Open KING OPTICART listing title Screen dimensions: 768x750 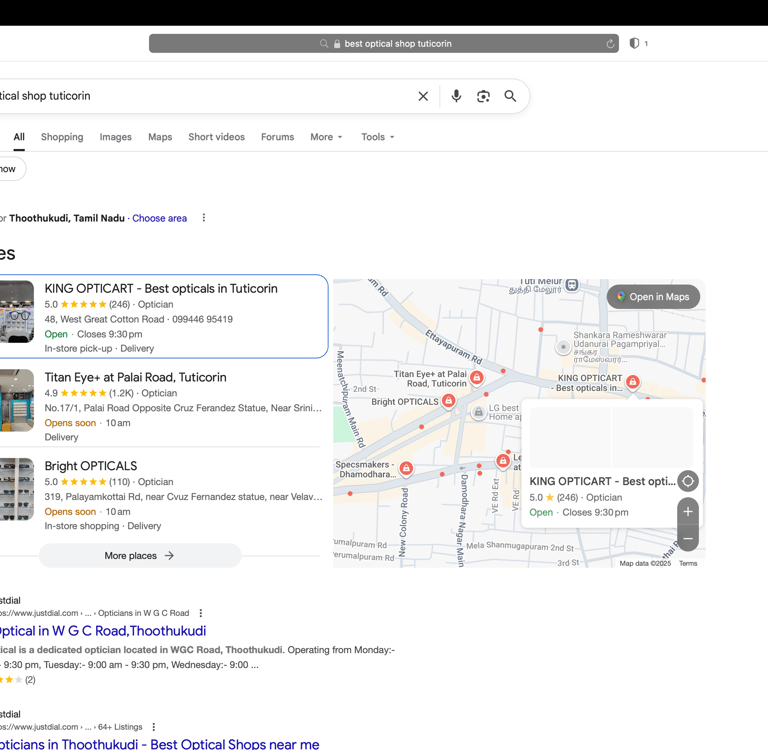click(161, 289)
